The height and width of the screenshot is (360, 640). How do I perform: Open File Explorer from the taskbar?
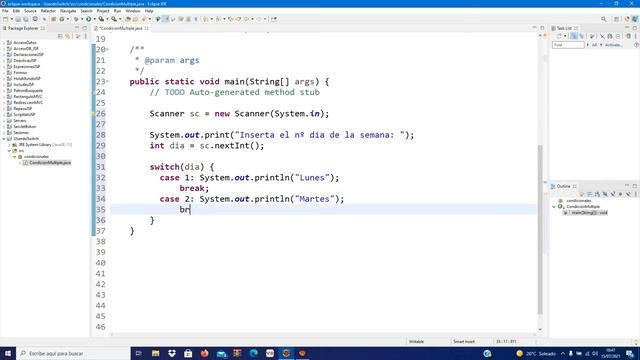coord(156,353)
